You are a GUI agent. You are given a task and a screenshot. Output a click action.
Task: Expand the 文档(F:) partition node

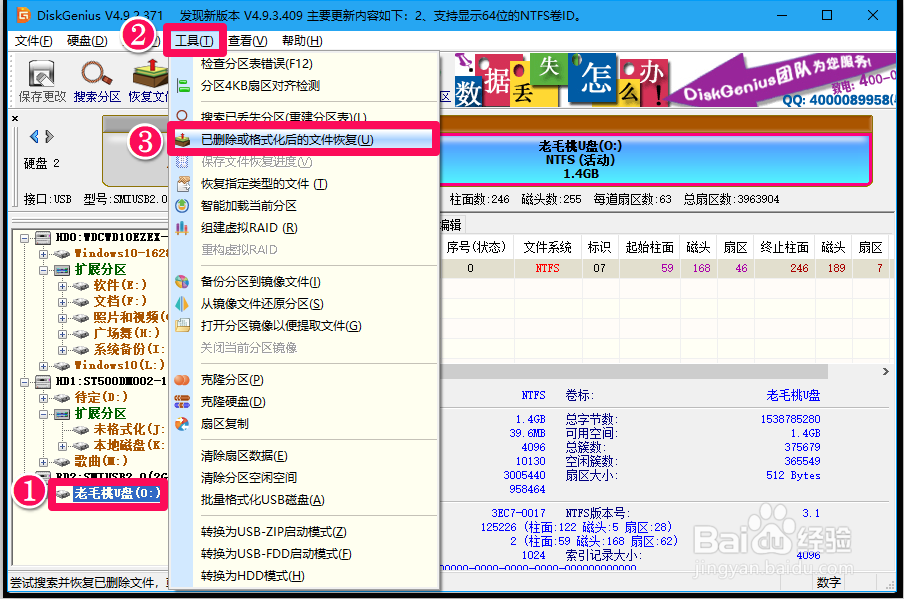click(62, 302)
